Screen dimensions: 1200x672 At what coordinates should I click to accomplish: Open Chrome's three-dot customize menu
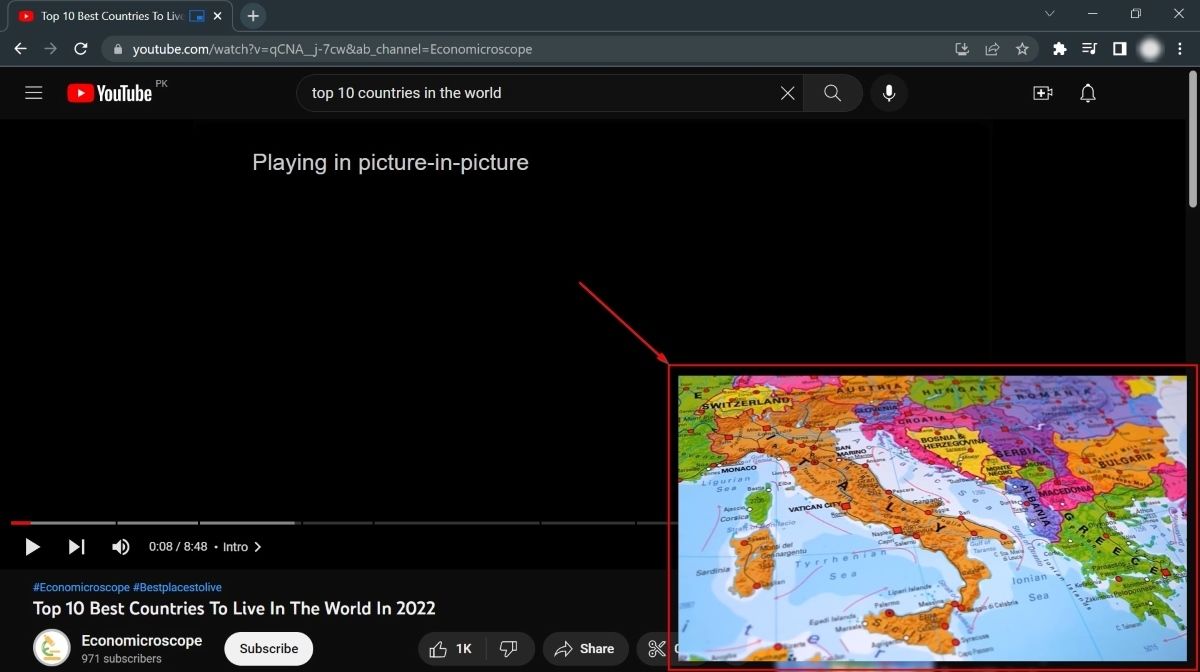click(x=1181, y=48)
